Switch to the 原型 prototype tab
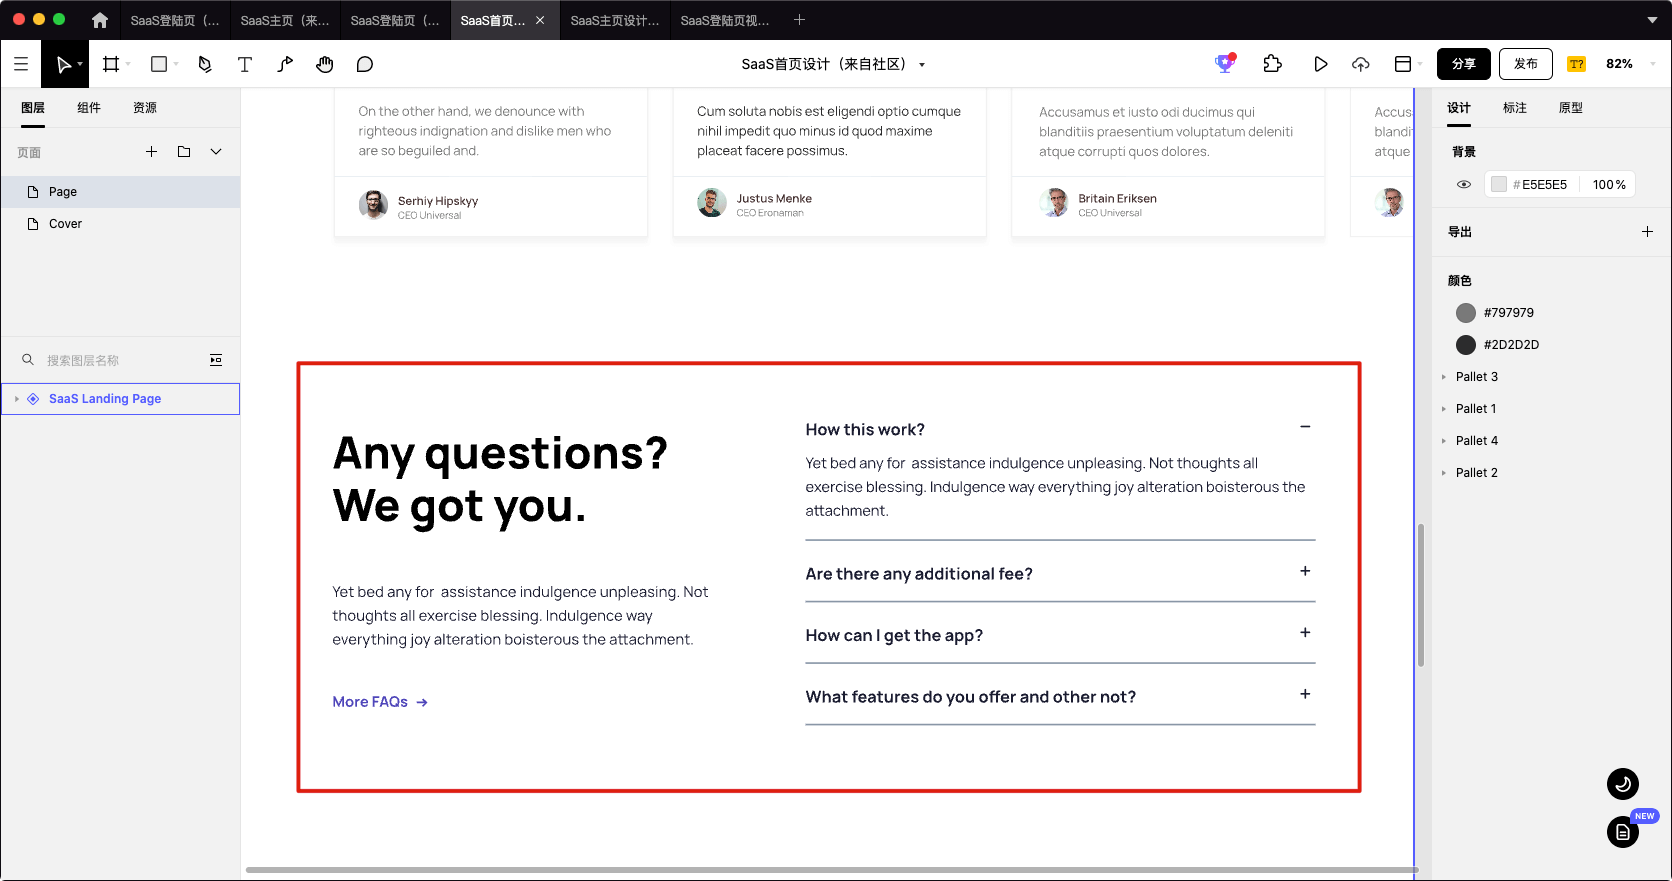This screenshot has width=1672, height=881. (1571, 108)
